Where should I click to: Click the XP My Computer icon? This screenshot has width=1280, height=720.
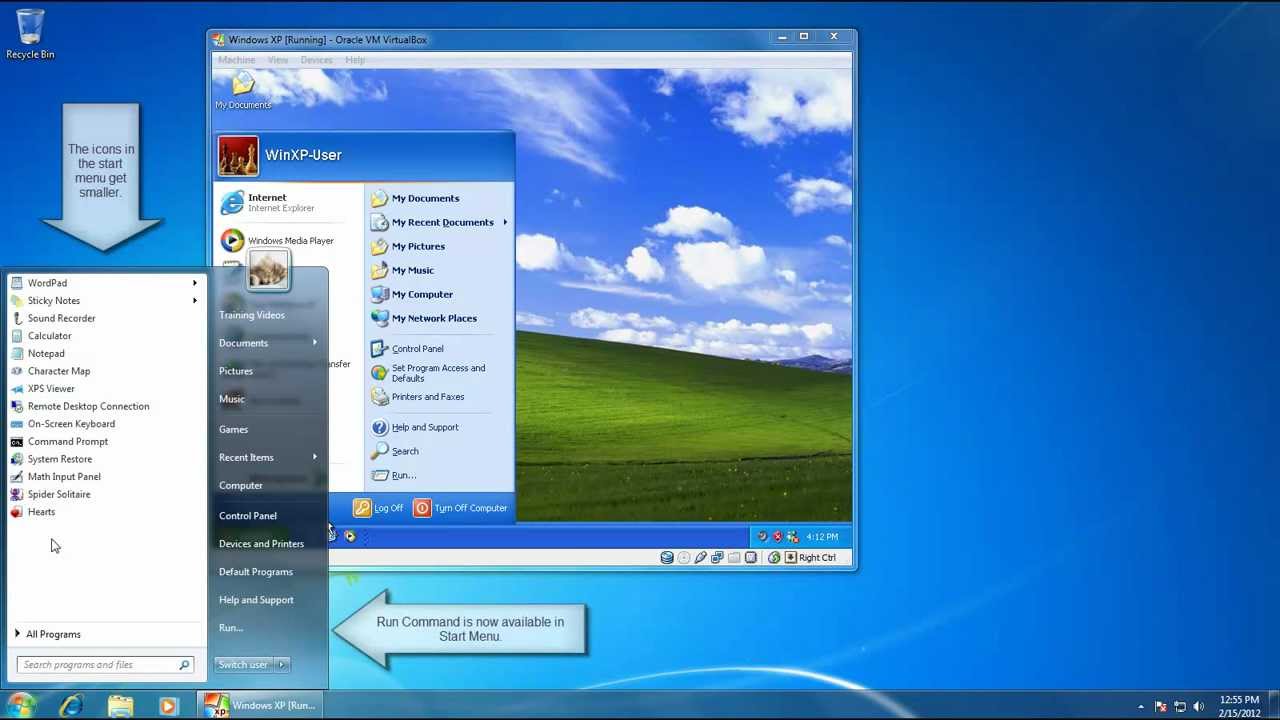379,294
